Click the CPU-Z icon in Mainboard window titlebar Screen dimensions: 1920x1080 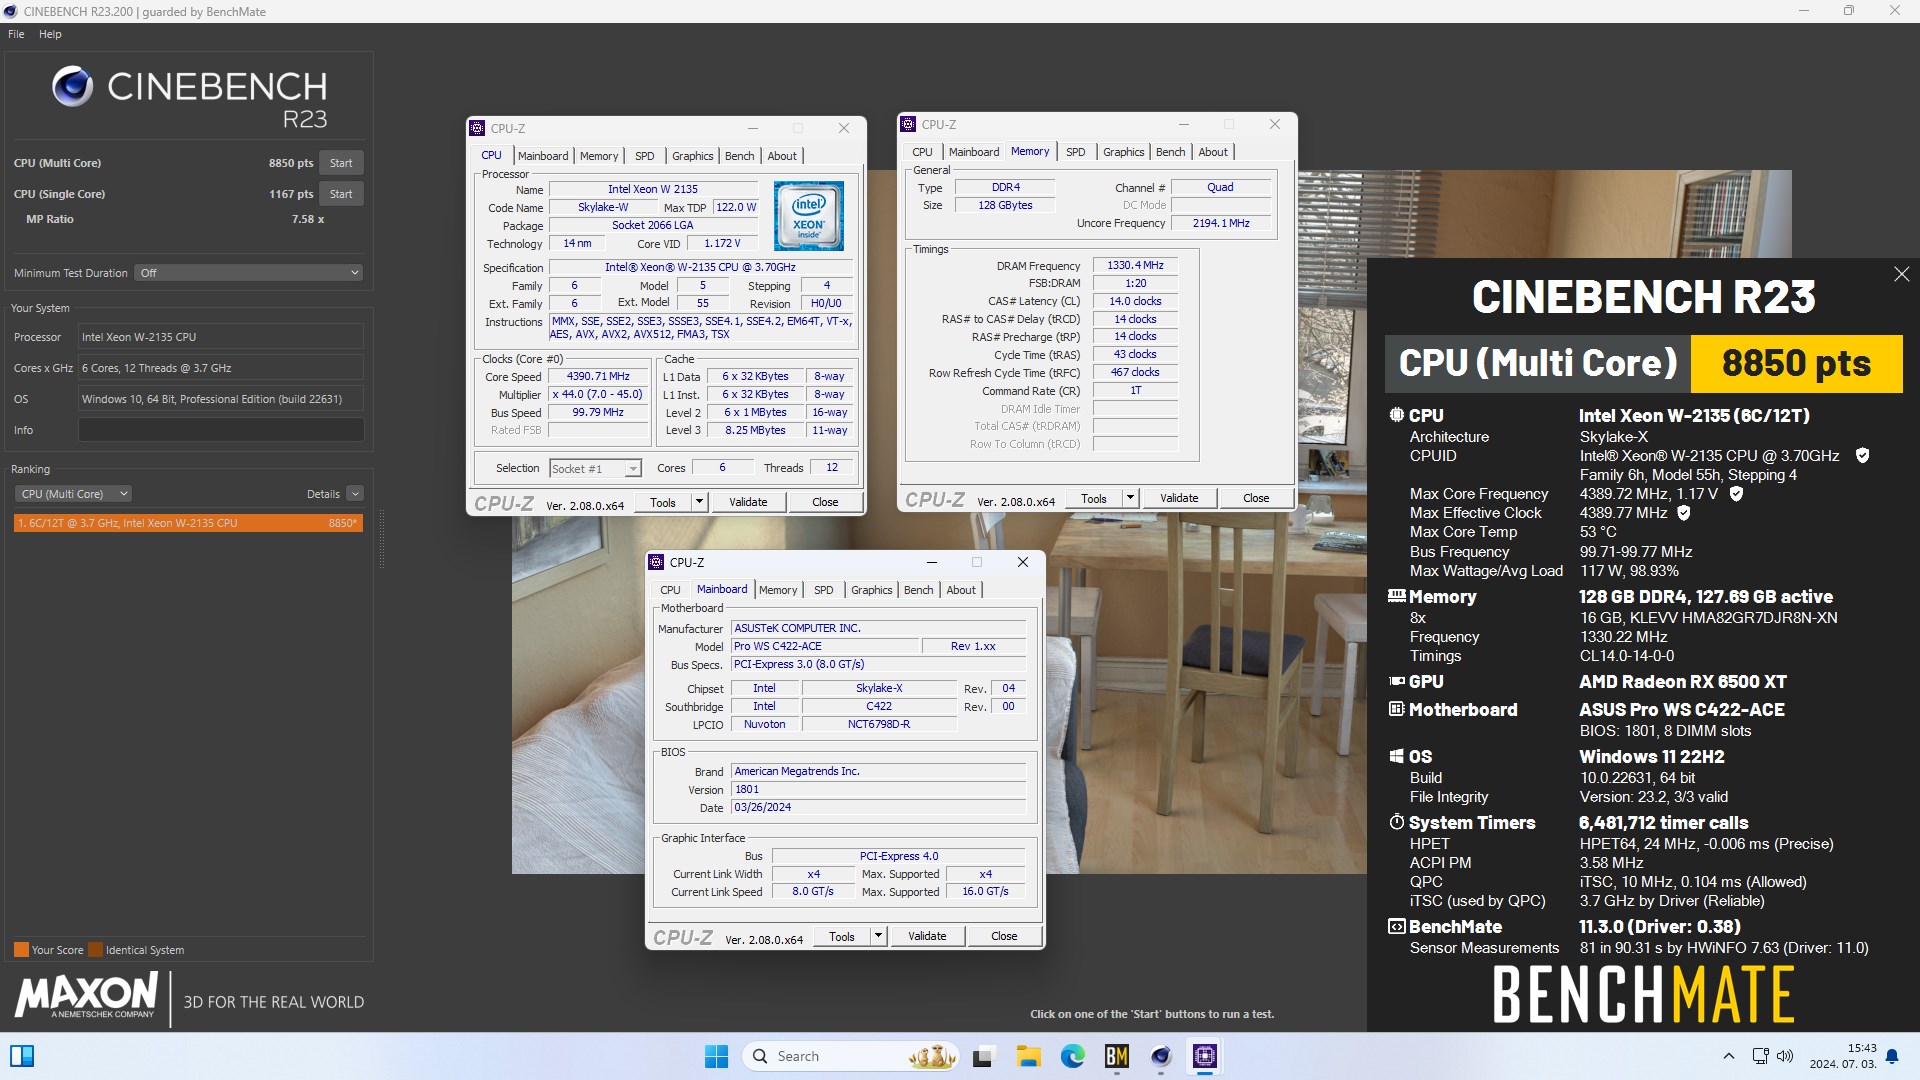pyautogui.click(x=656, y=562)
